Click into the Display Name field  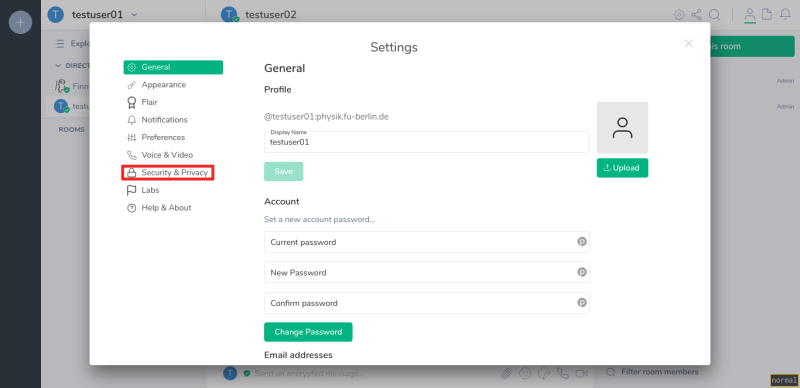(x=426, y=142)
